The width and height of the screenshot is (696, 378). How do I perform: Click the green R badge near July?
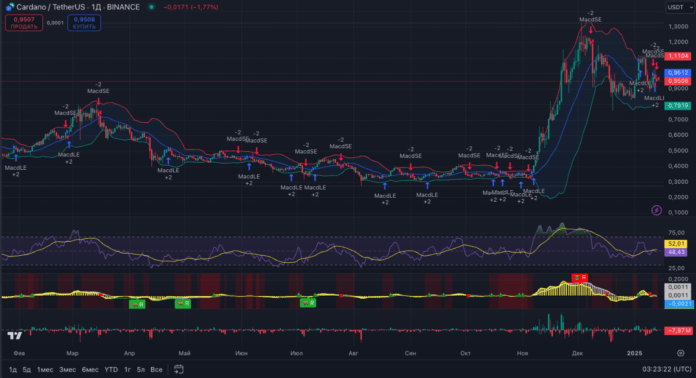pyautogui.click(x=308, y=303)
